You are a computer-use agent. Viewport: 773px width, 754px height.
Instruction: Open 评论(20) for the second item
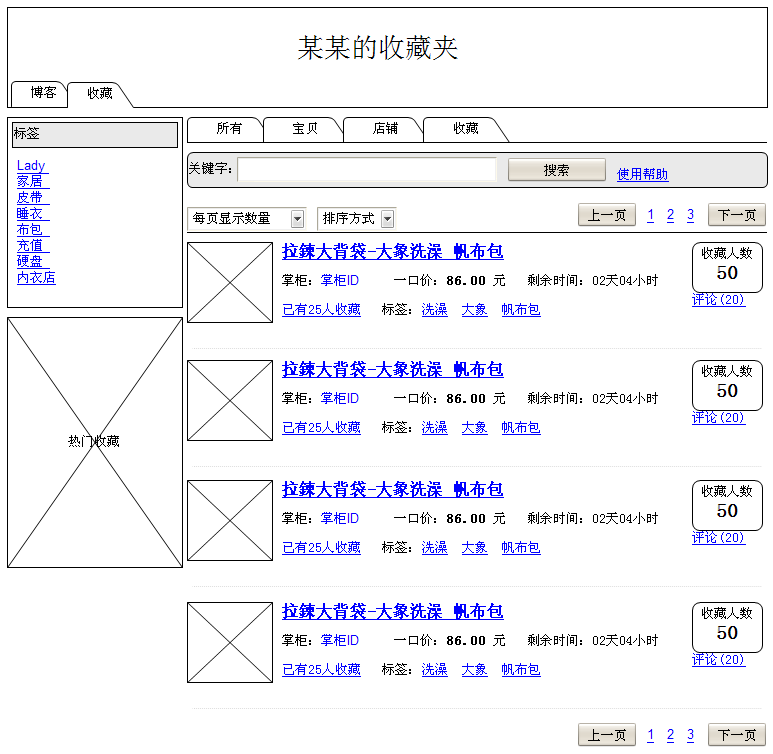(718, 418)
